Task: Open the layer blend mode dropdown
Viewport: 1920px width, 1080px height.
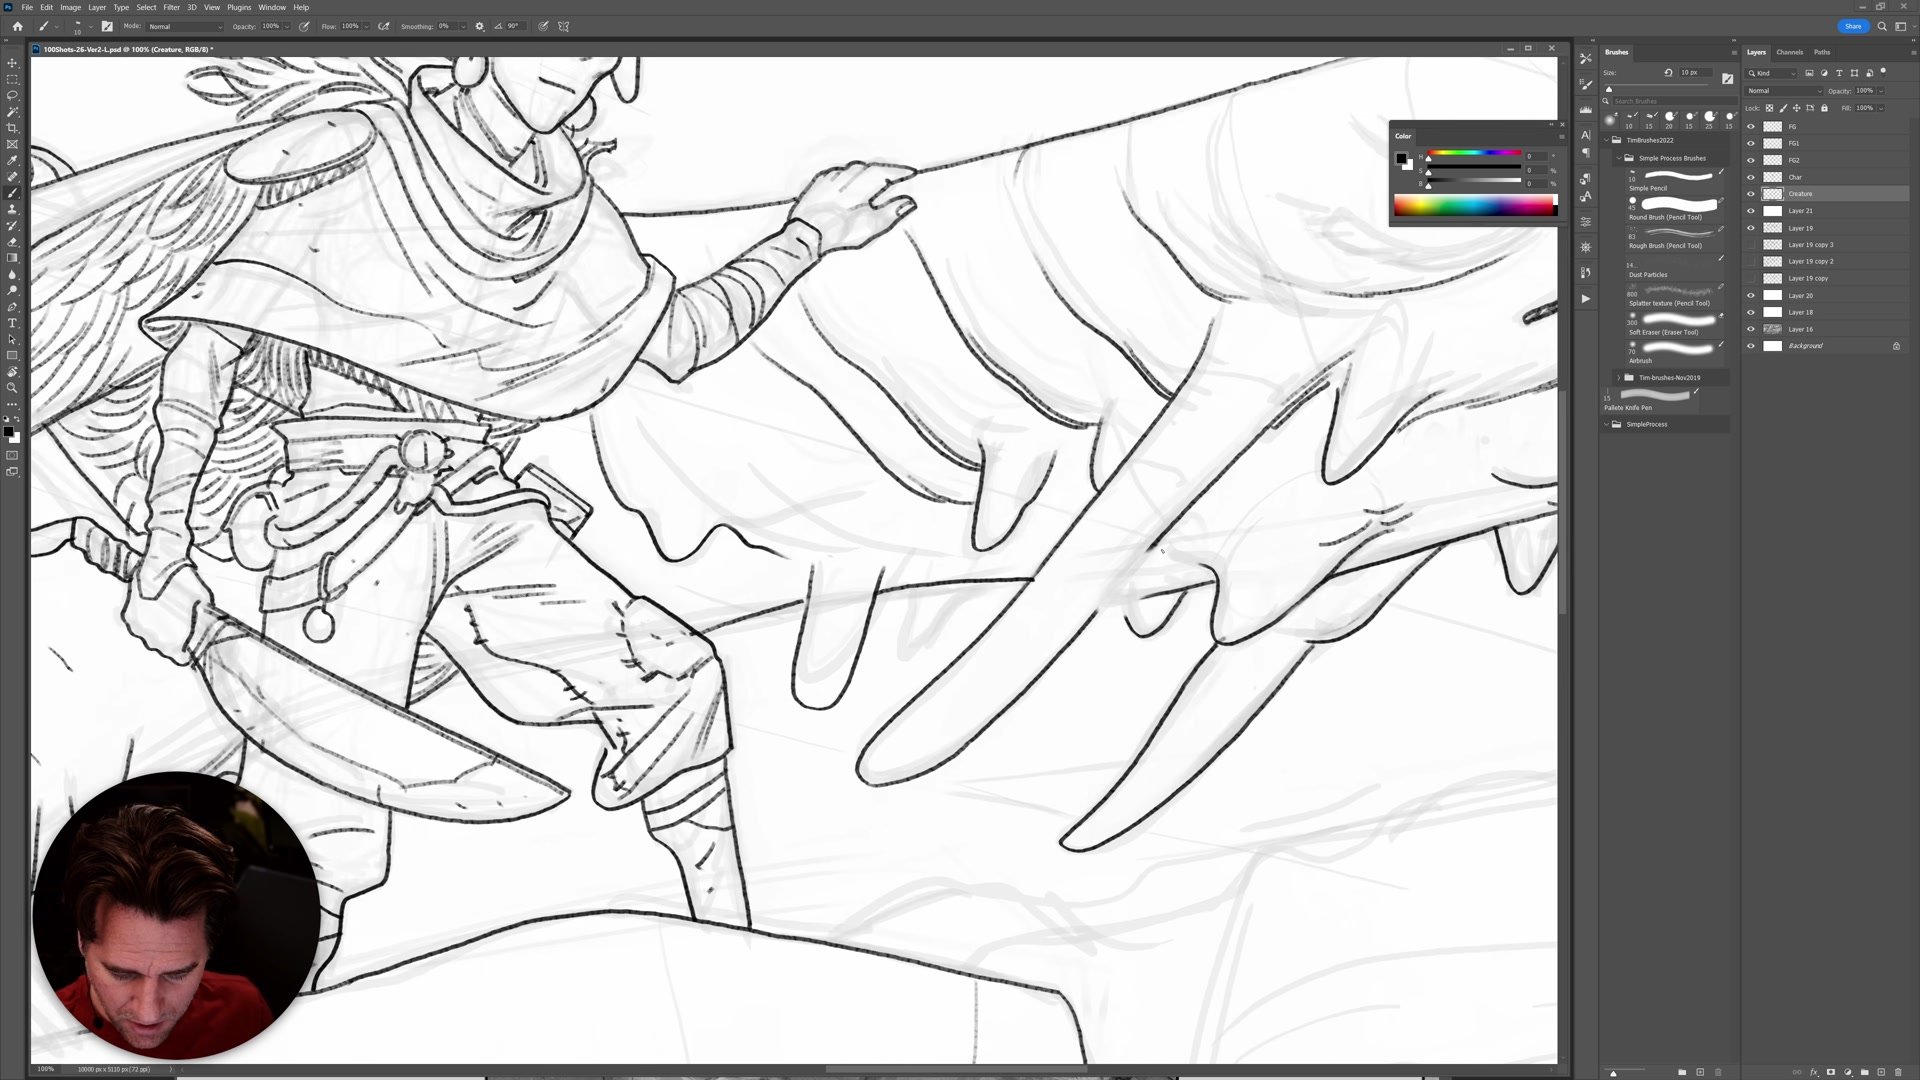Action: [1784, 91]
